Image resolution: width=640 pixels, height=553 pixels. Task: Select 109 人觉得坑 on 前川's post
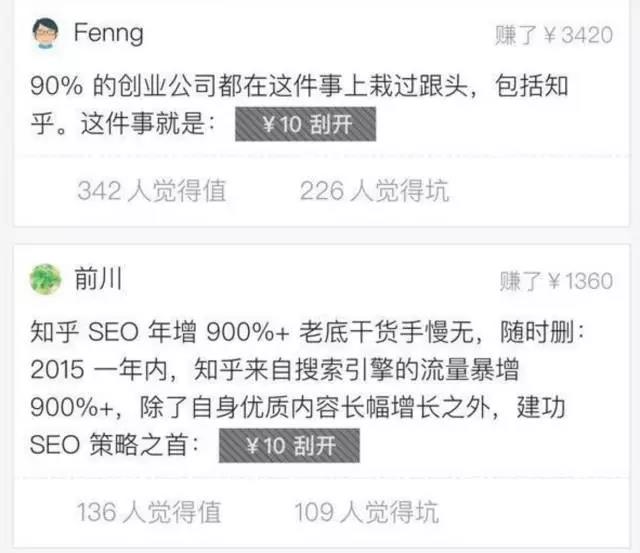pyautogui.click(x=366, y=512)
